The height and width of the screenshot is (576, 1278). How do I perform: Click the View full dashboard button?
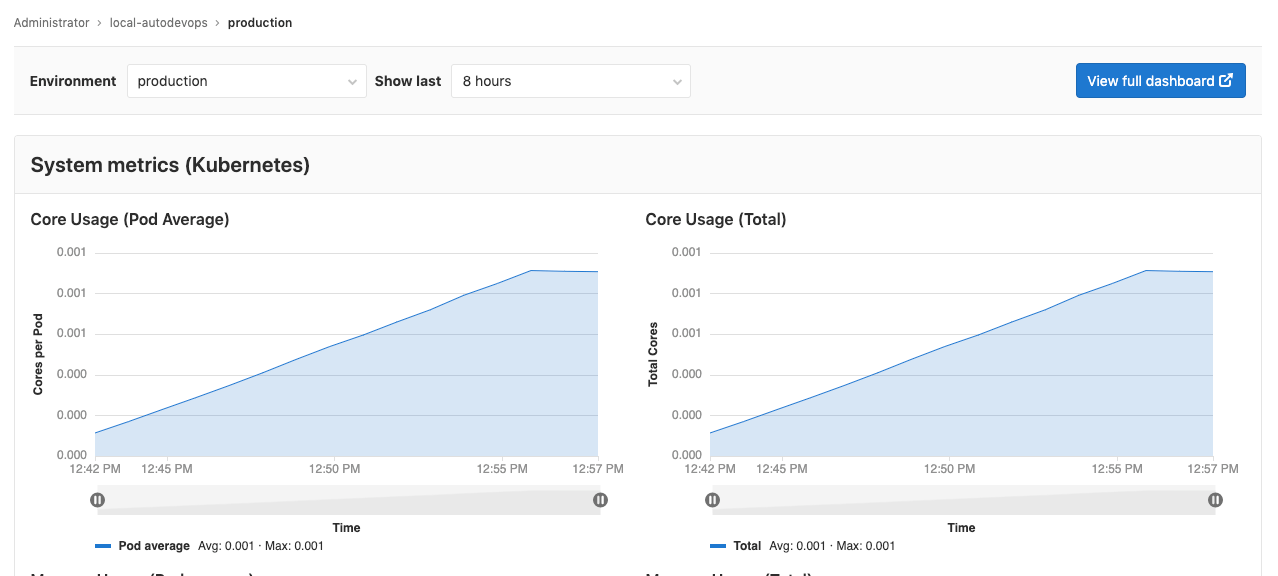(x=1160, y=80)
